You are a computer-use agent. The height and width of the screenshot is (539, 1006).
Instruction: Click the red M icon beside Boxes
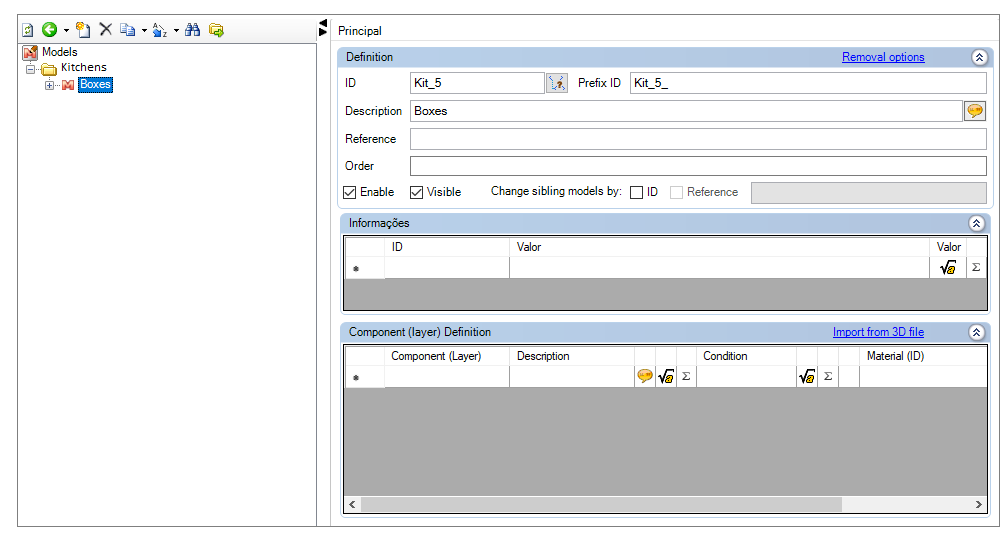68,85
